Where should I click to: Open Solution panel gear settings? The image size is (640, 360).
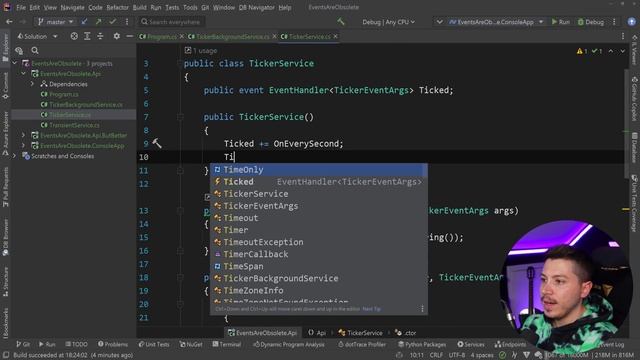click(116, 36)
